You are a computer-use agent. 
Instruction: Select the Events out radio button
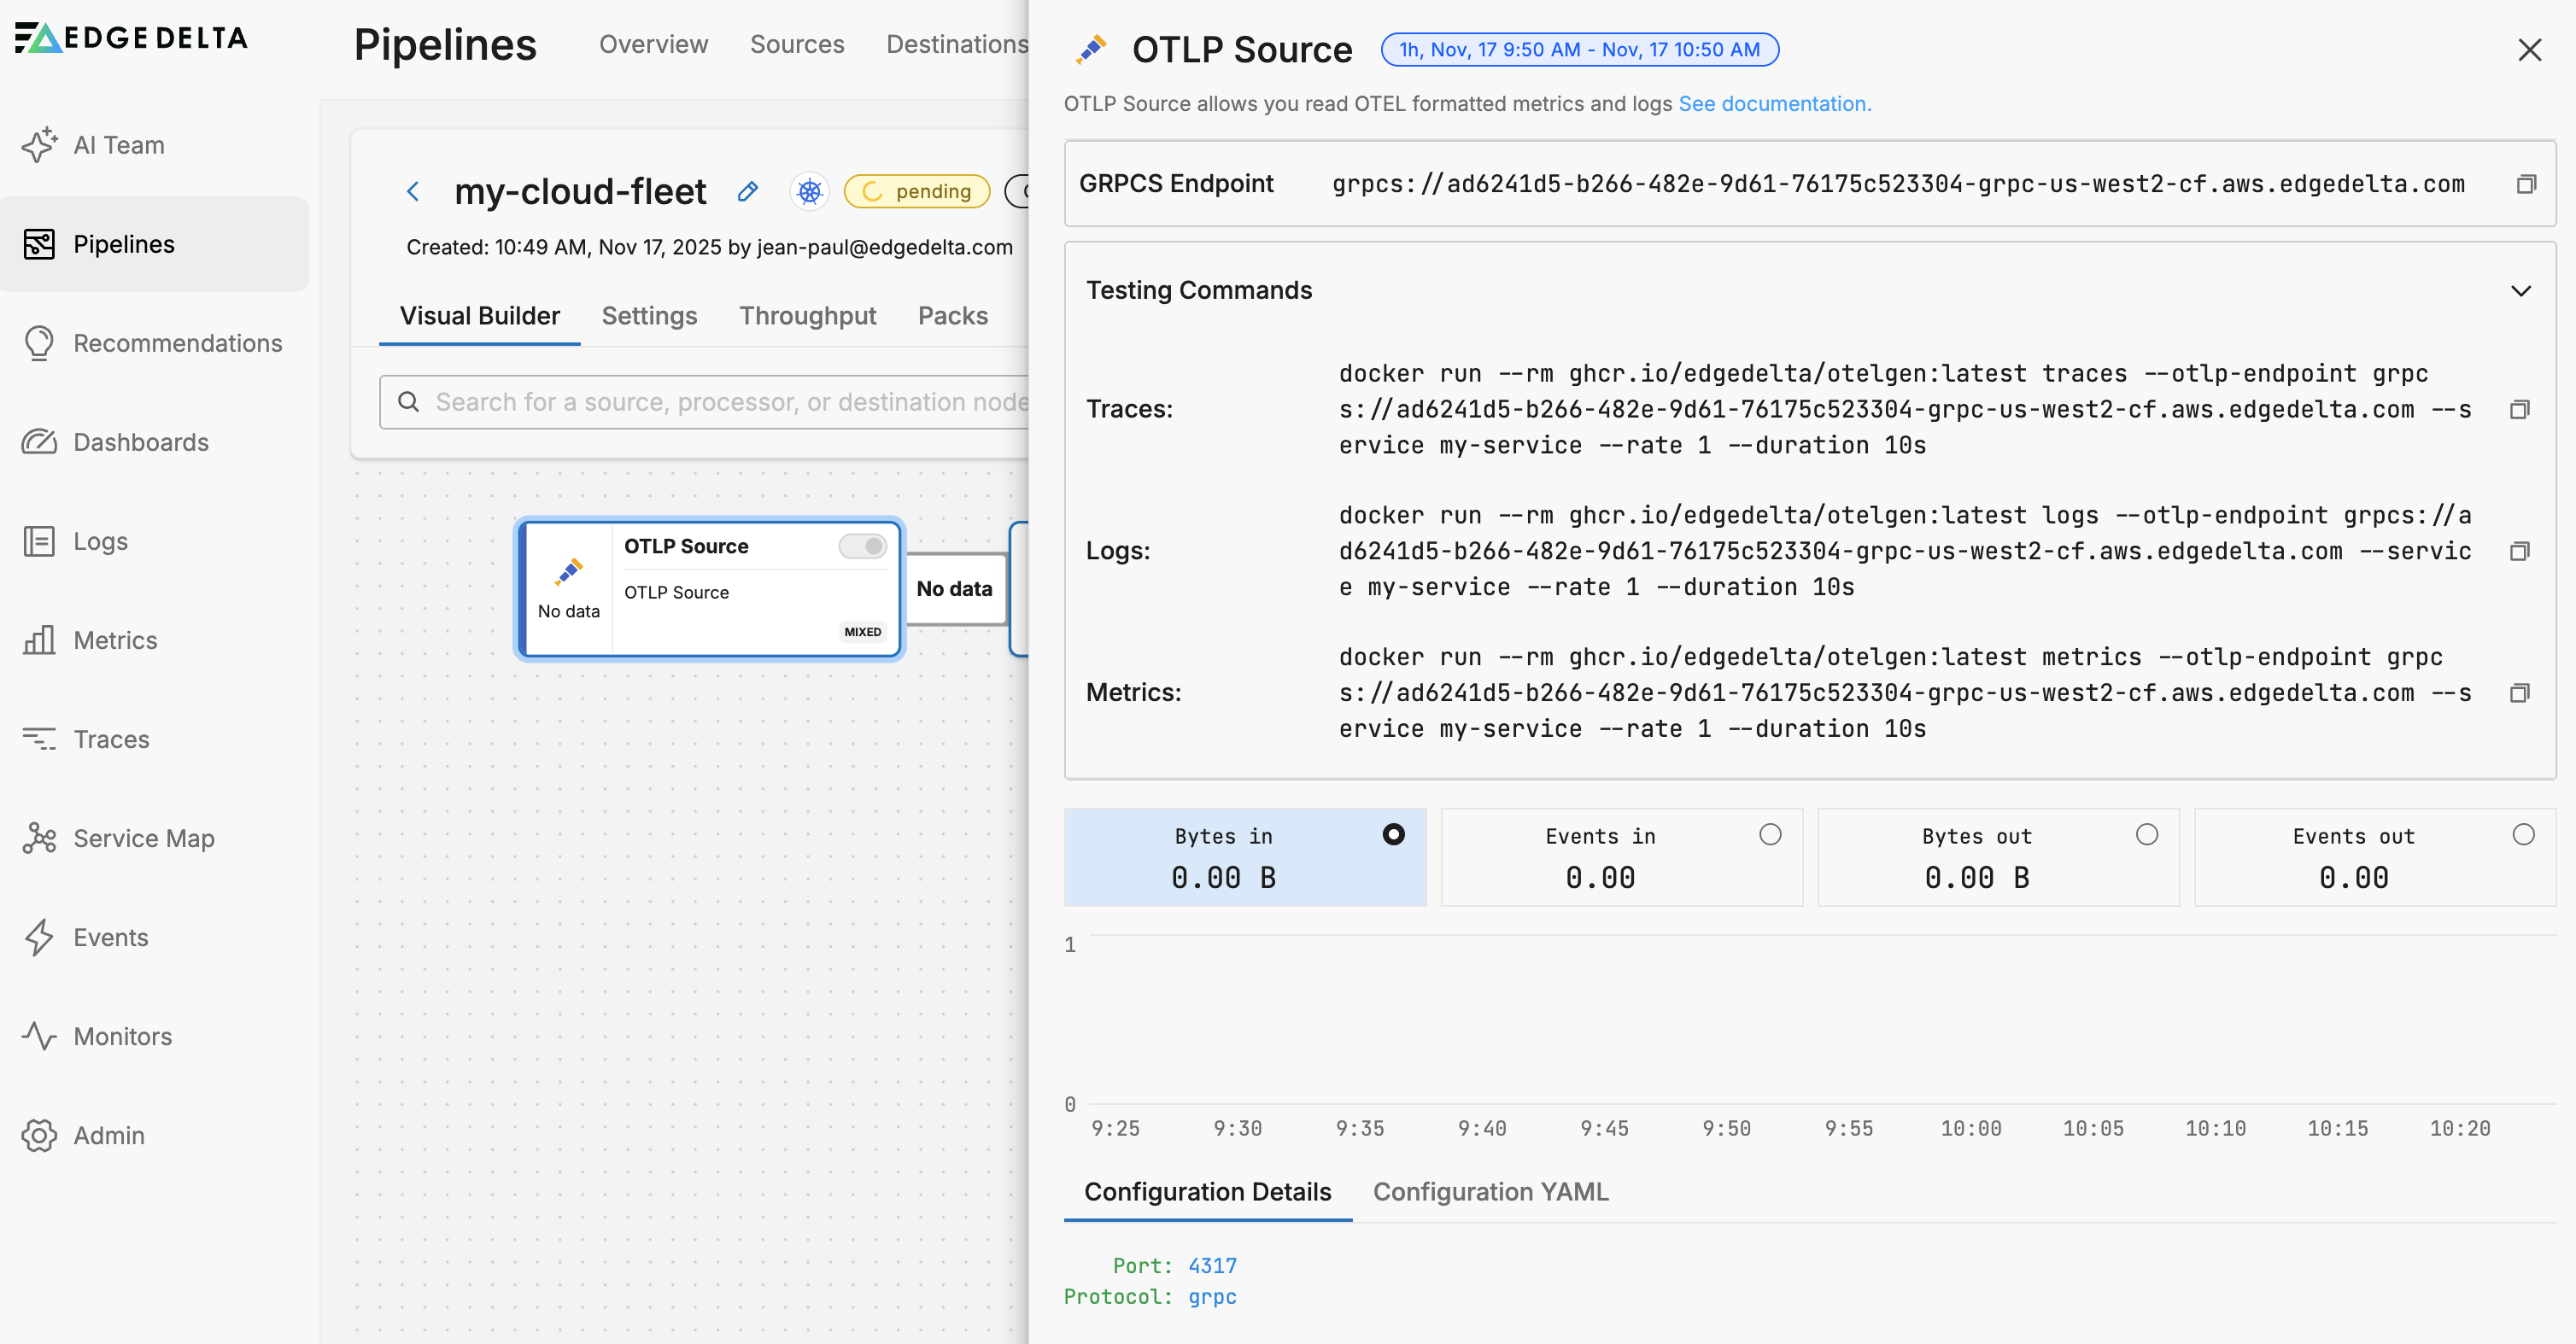pyautogui.click(x=2523, y=834)
